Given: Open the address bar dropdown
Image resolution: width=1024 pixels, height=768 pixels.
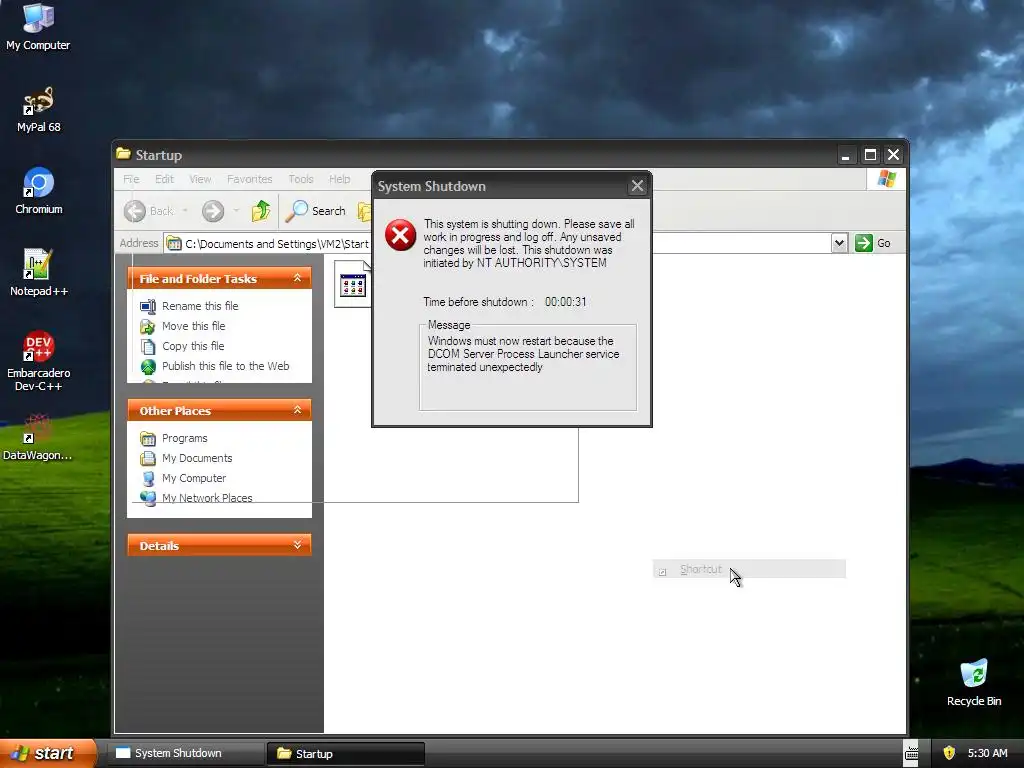Looking at the screenshot, I should (839, 243).
